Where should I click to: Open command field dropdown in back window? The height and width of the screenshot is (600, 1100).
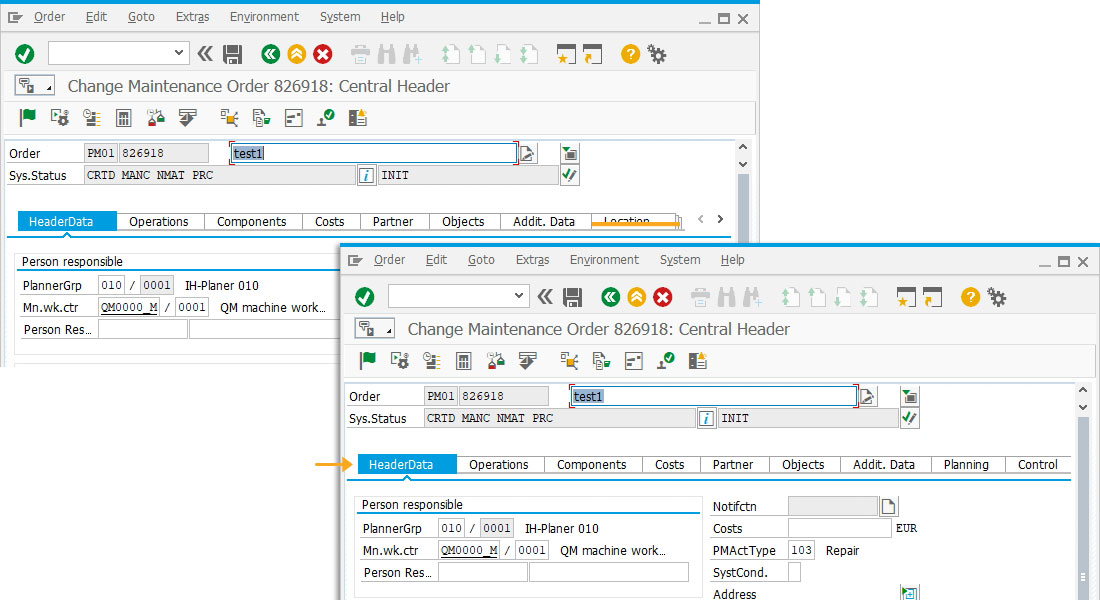click(179, 53)
